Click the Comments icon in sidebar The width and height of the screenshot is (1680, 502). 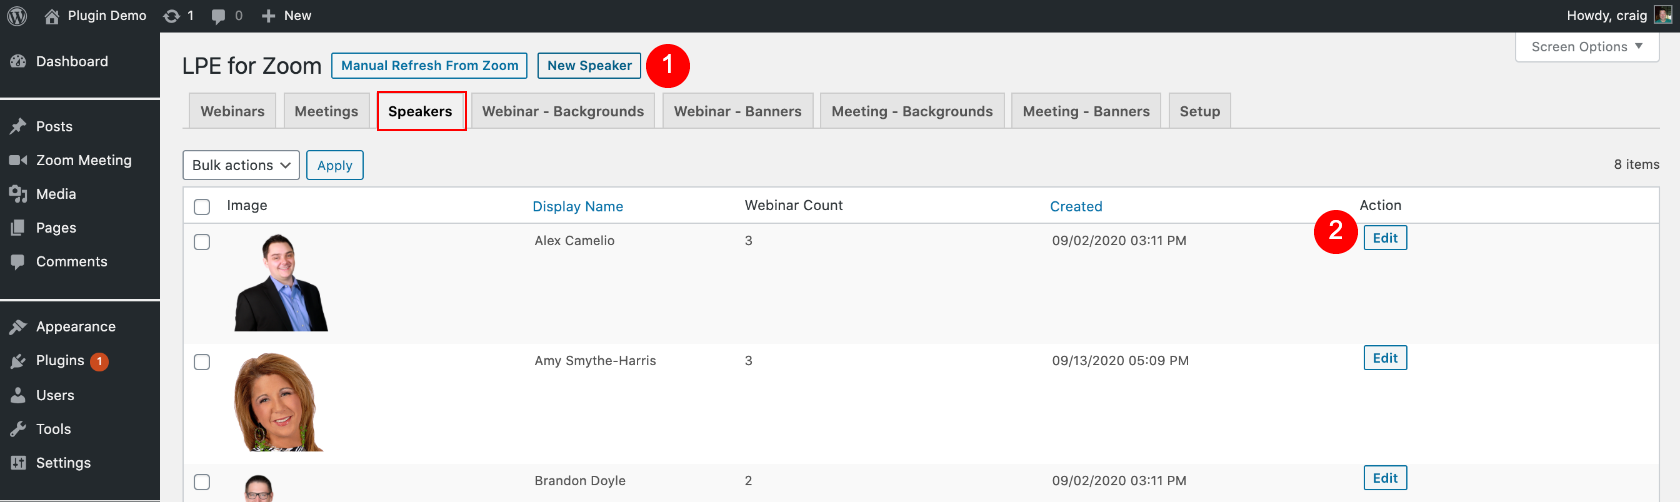pos(18,262)
